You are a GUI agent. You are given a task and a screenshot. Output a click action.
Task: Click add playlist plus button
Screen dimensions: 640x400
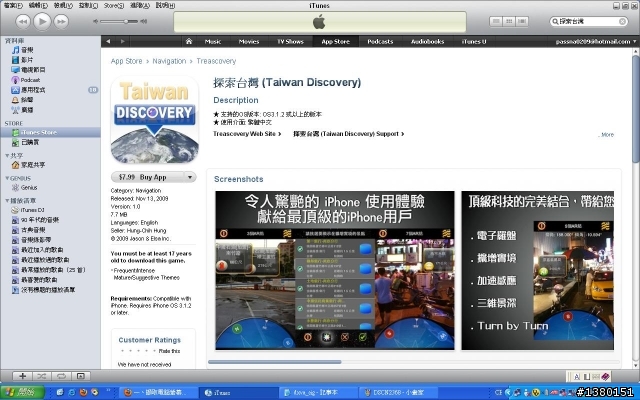22,376
